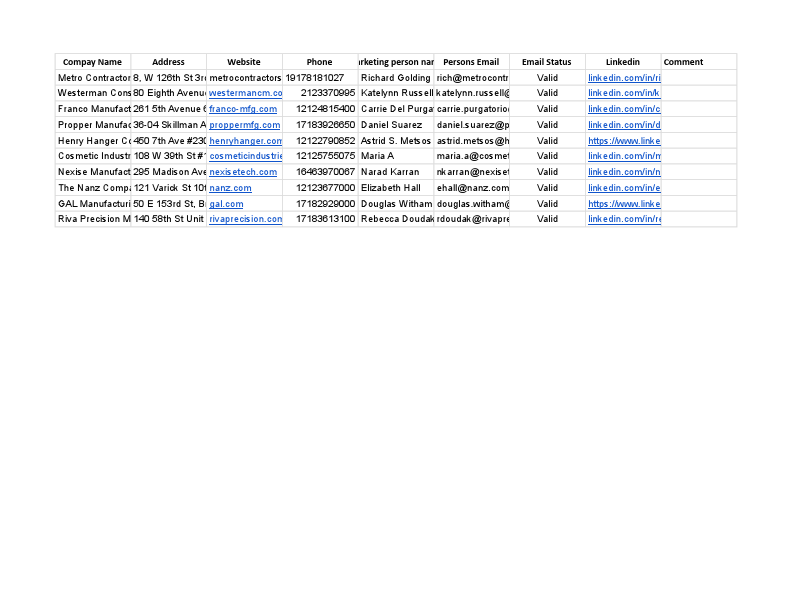
Task: Select the metrocontractors website cell
Action: pyautogui.click(x=244, y=78)
